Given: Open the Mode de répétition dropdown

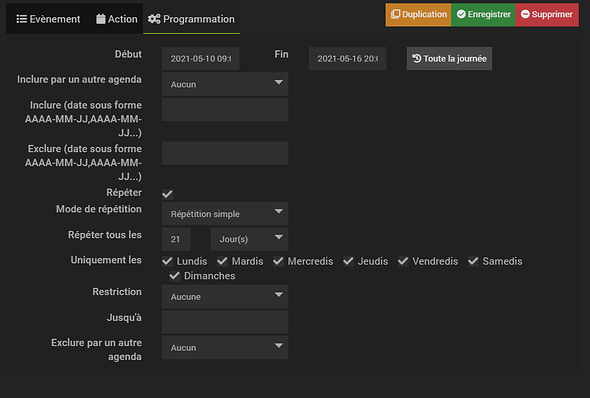Looking at the screenshot, I should tap(225, 214).
